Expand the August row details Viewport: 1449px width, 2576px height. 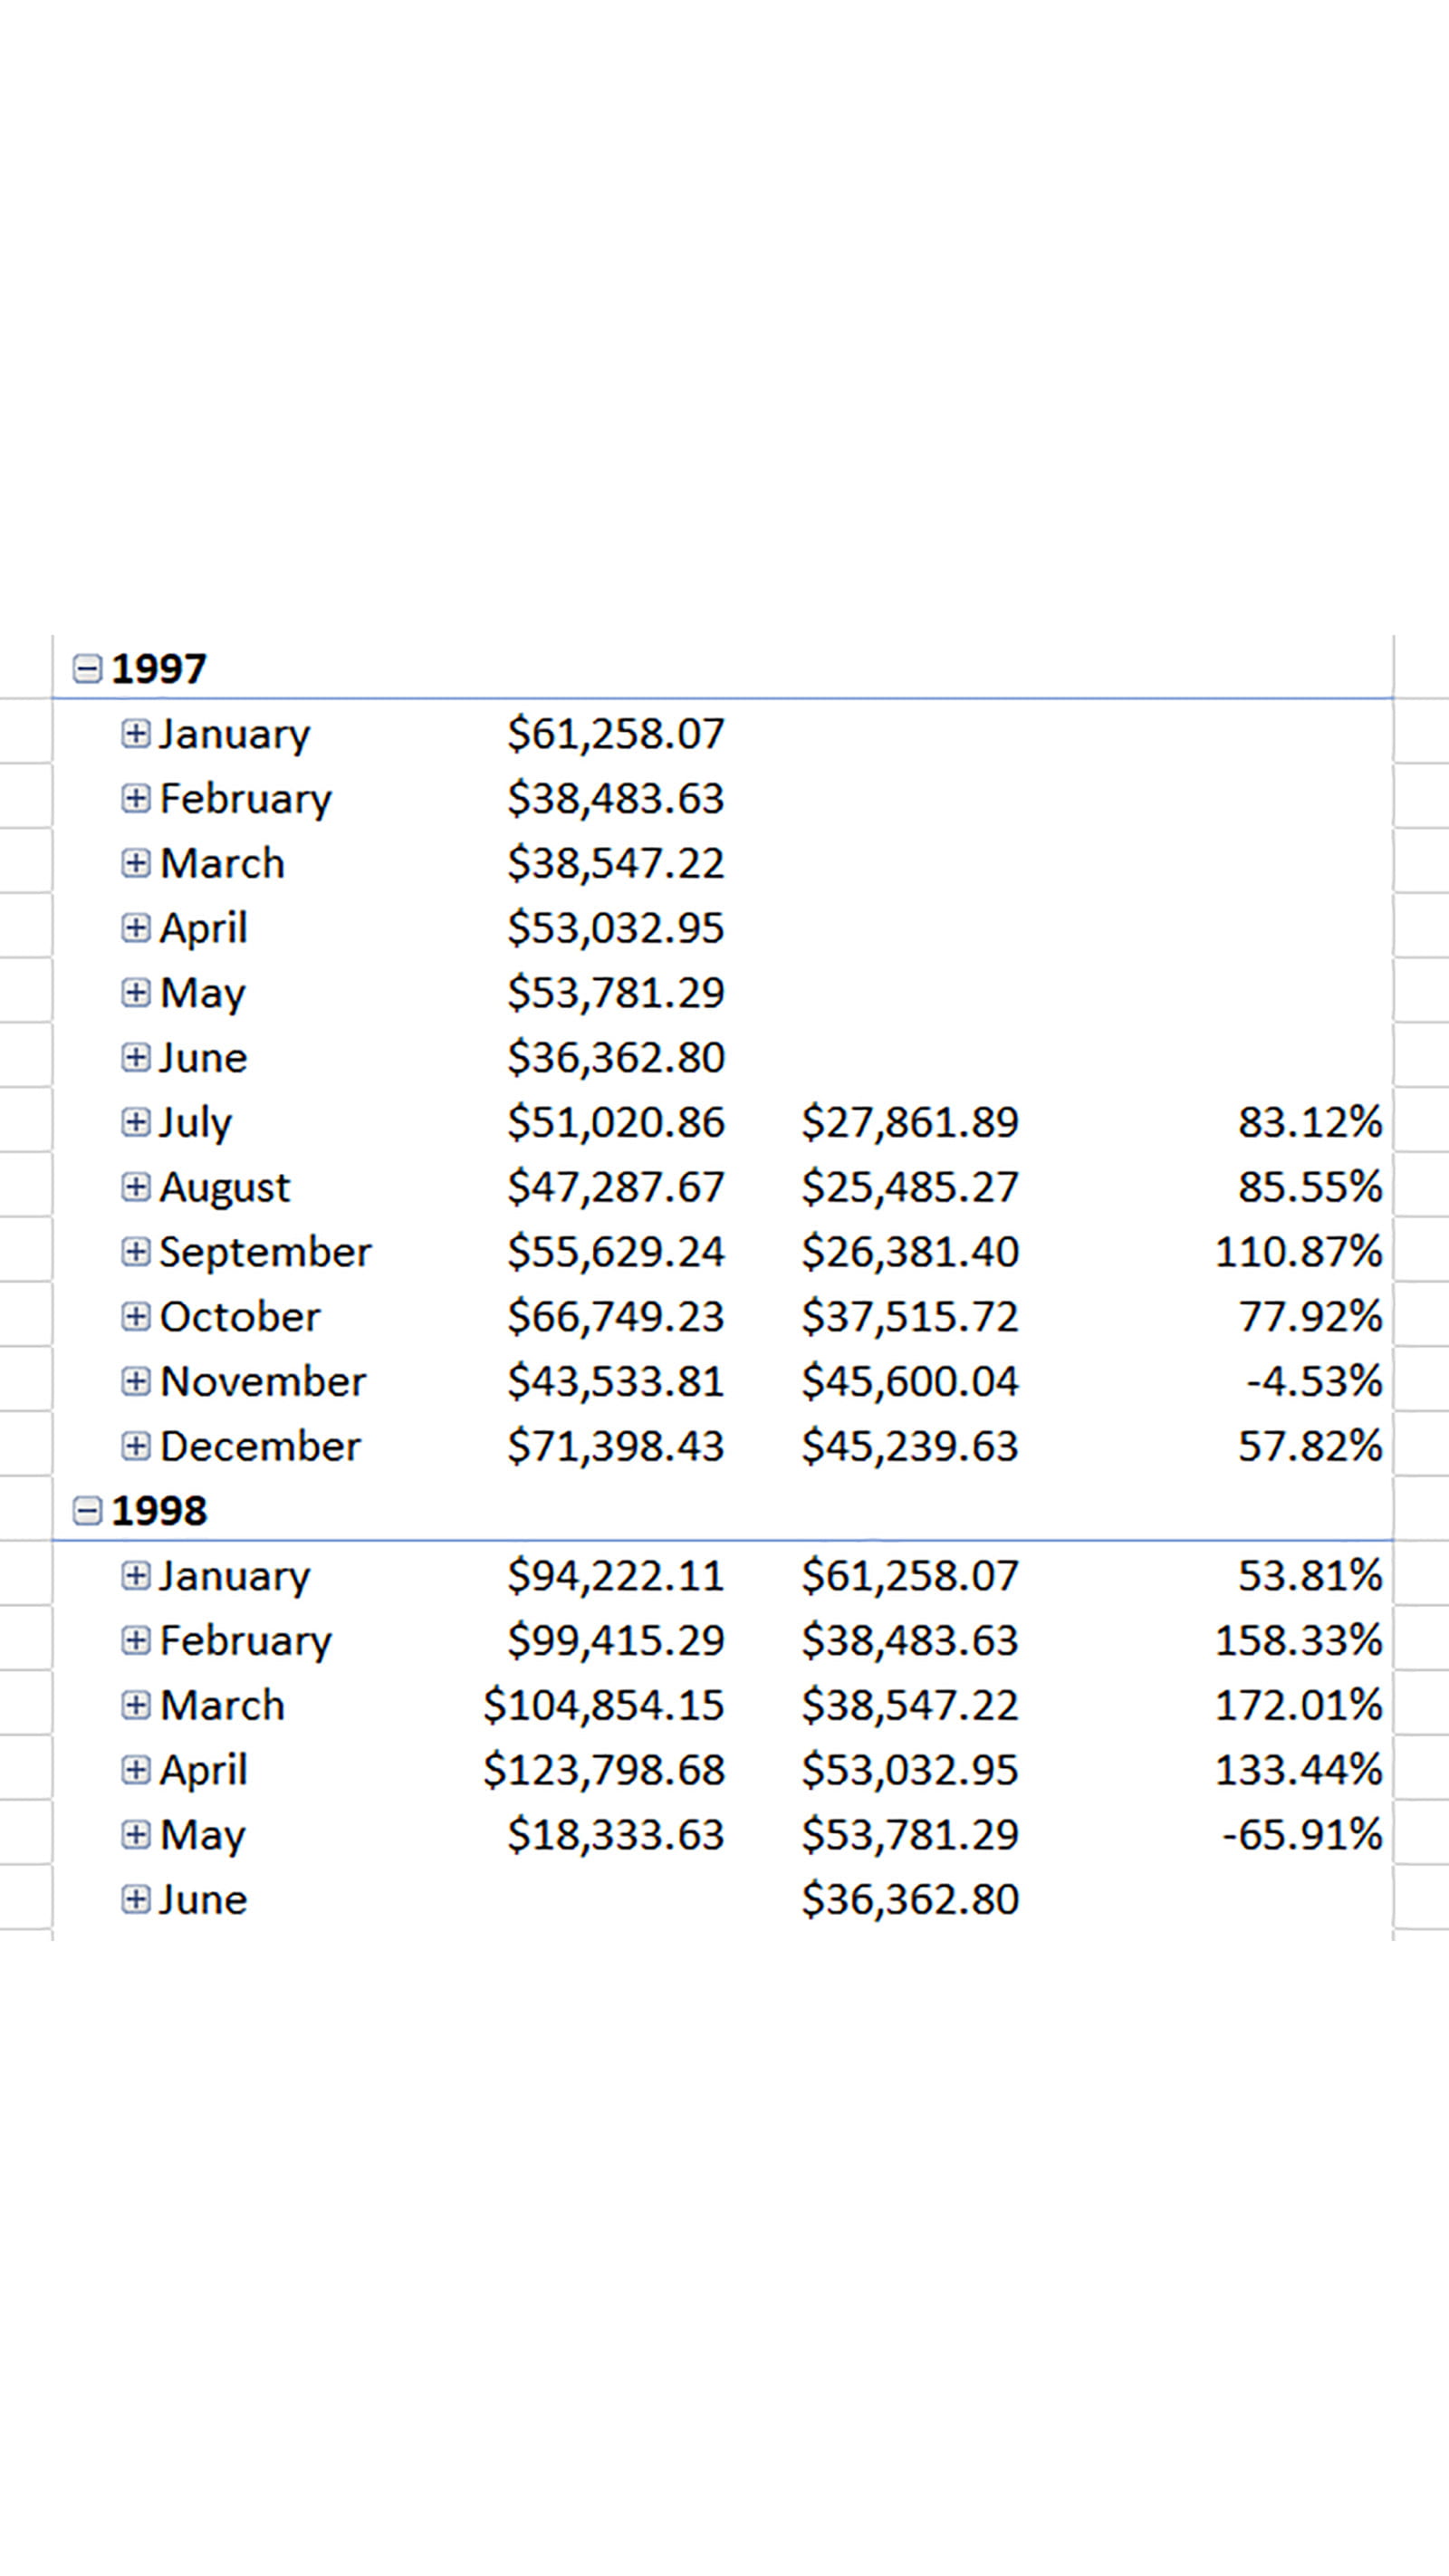coord(135,1187)
